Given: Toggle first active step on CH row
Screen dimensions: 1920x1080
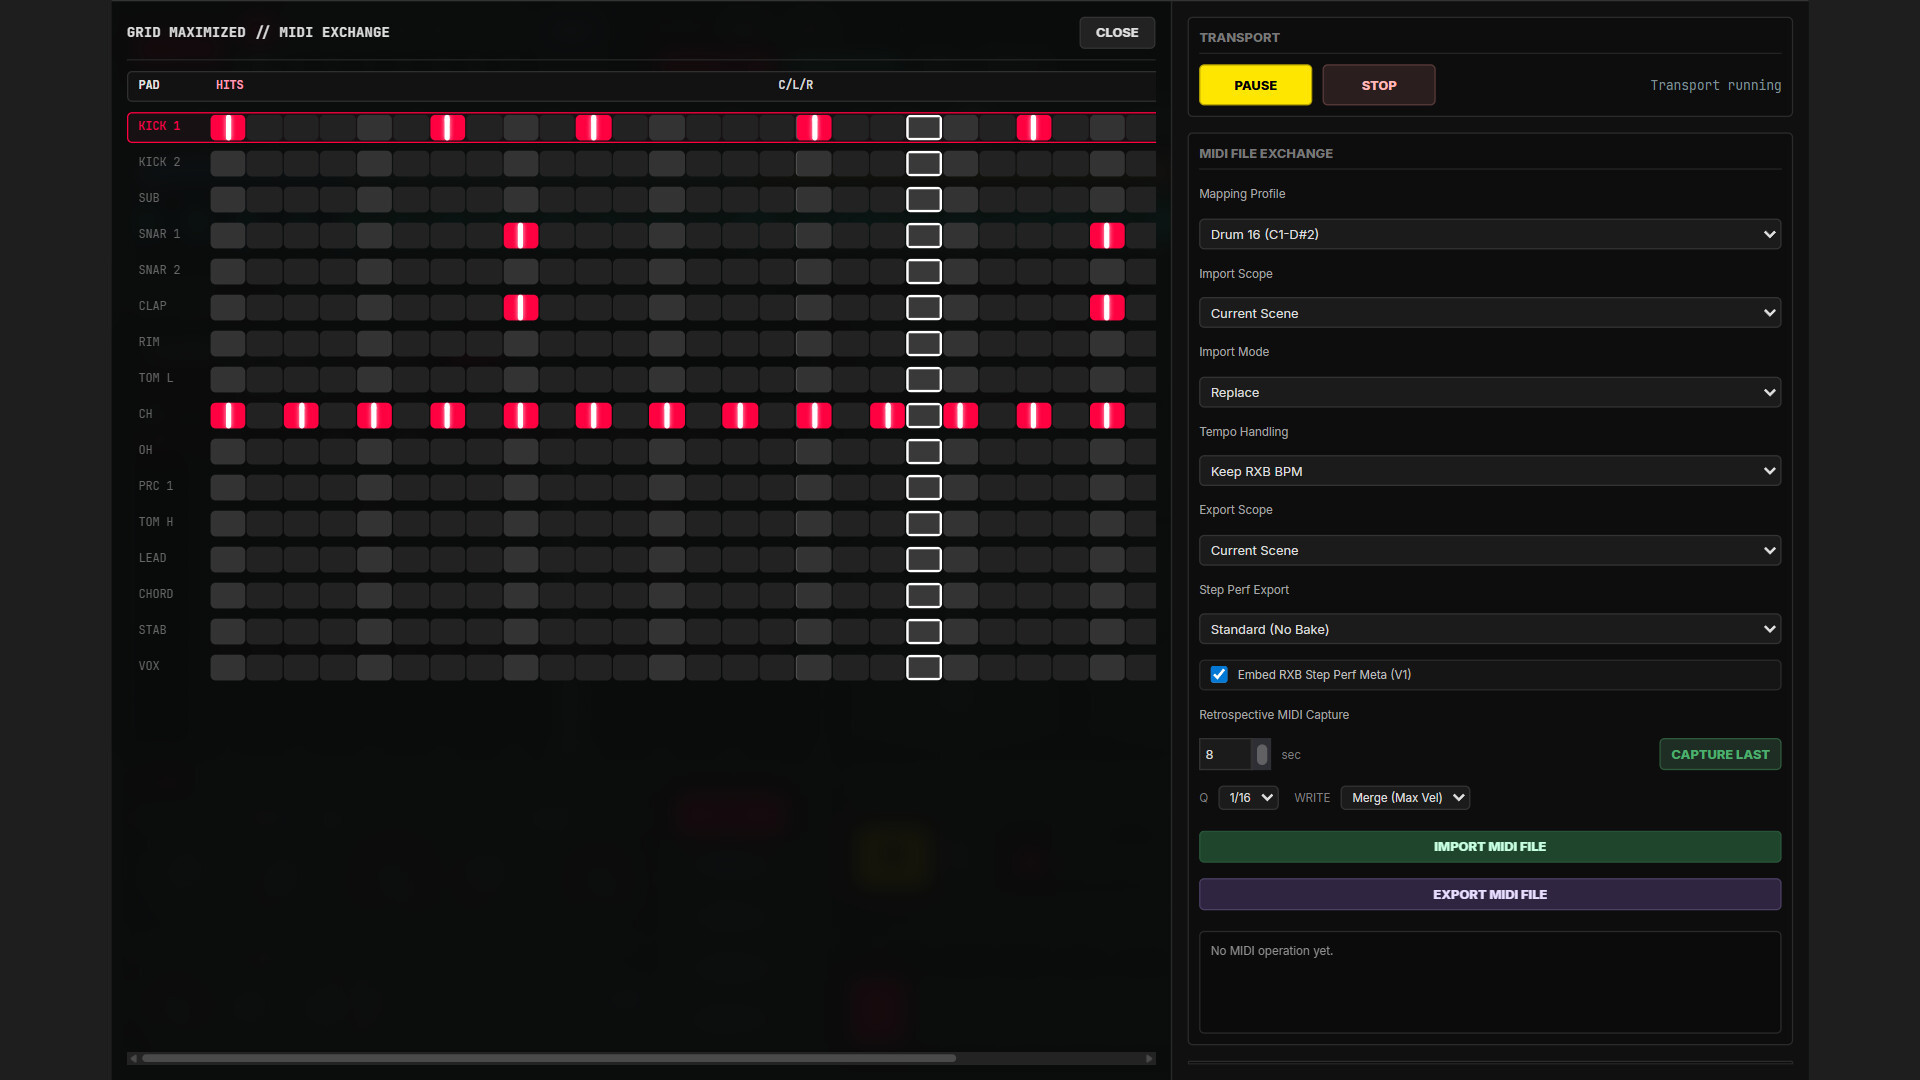Looking at the screenshot, I should pyautogui.click(x=228, y=415).
